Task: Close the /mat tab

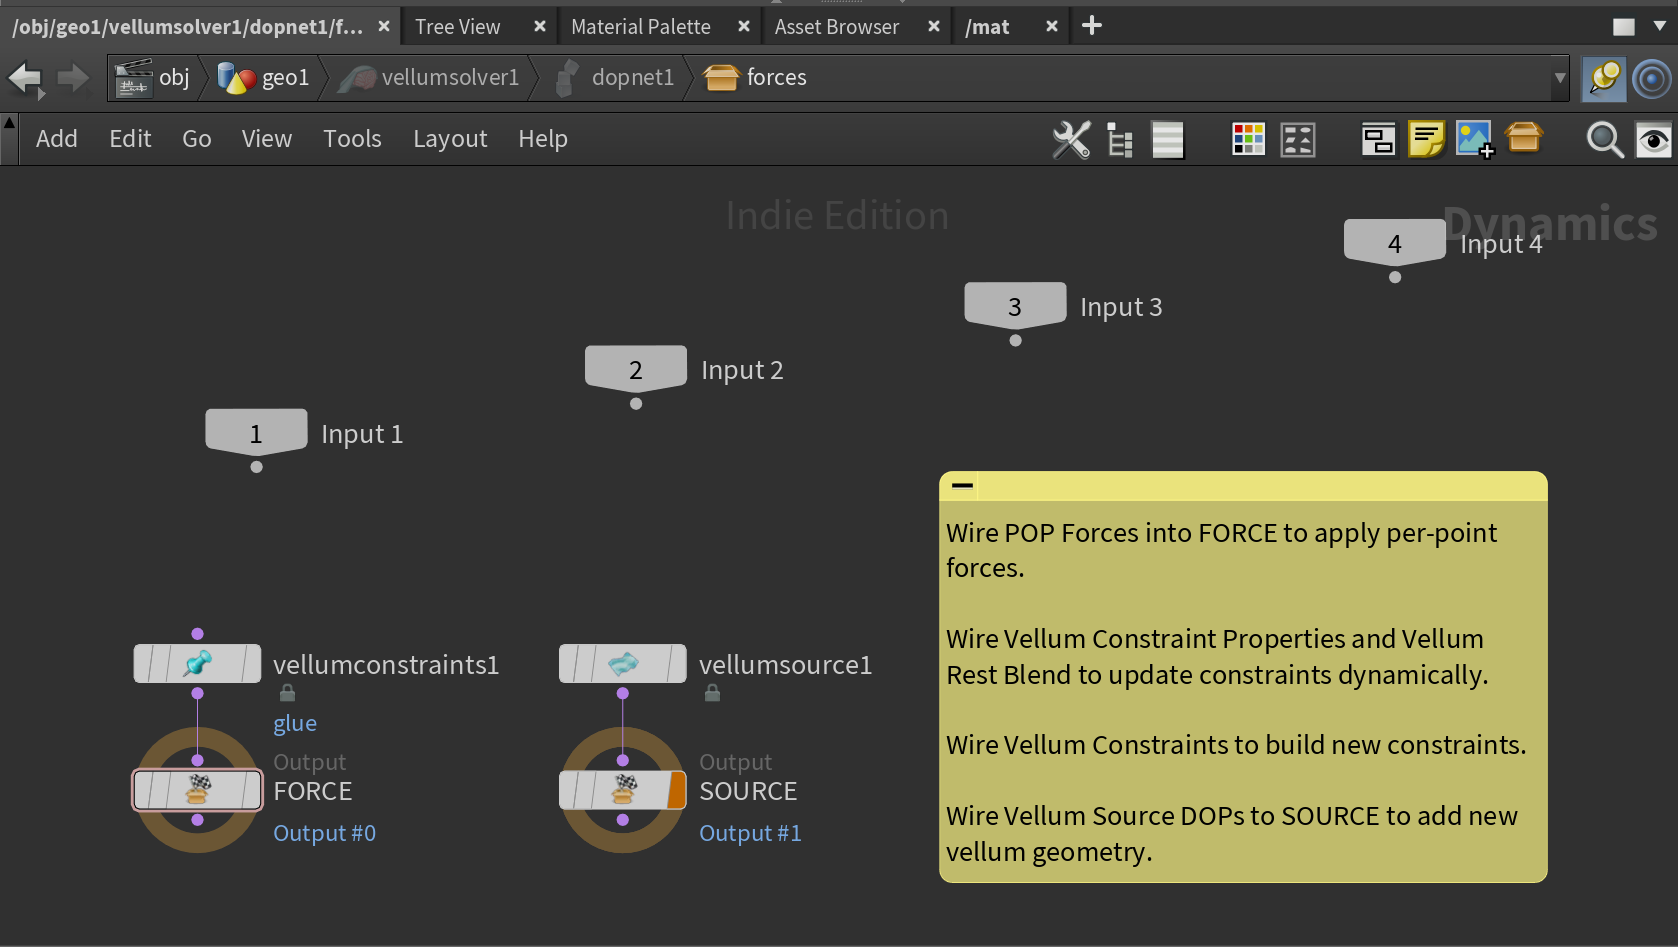Action: tap(1052, 27)
